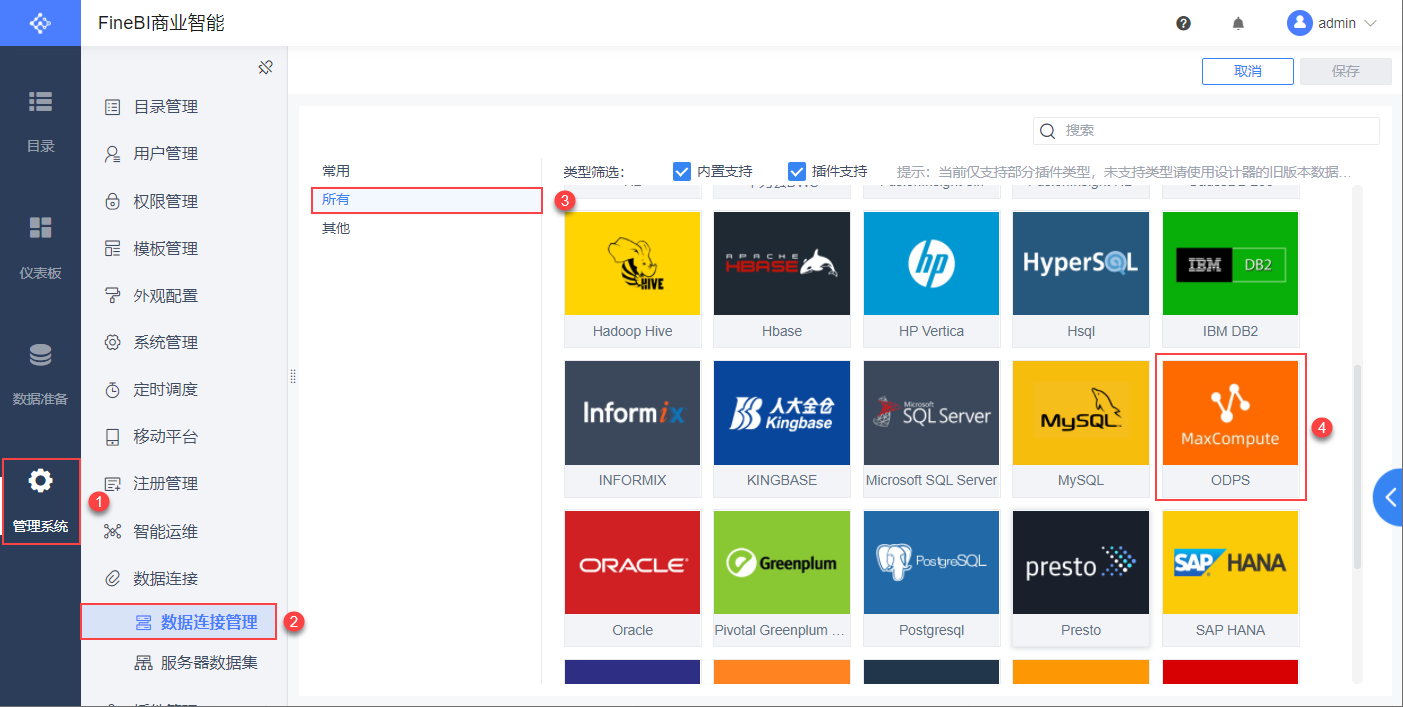This screenshot has height=707, width=1403.
Task: Click the 保存 save button
Action: 1346,71
